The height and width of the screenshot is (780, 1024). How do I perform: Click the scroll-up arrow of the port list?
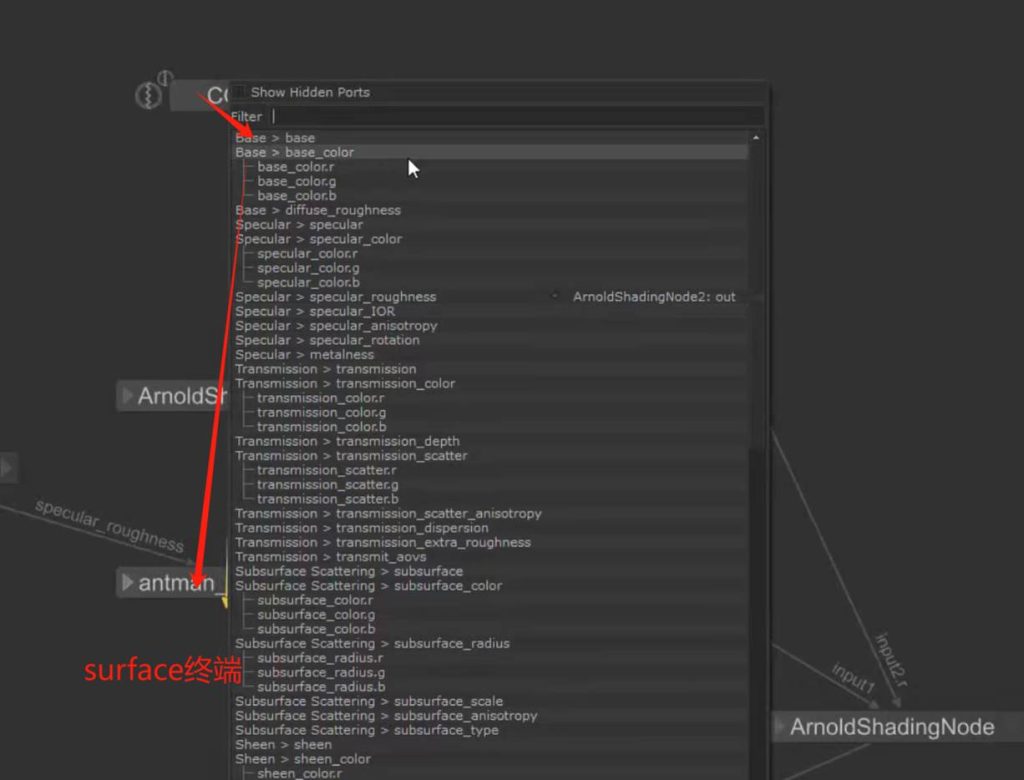pos(755,137)
